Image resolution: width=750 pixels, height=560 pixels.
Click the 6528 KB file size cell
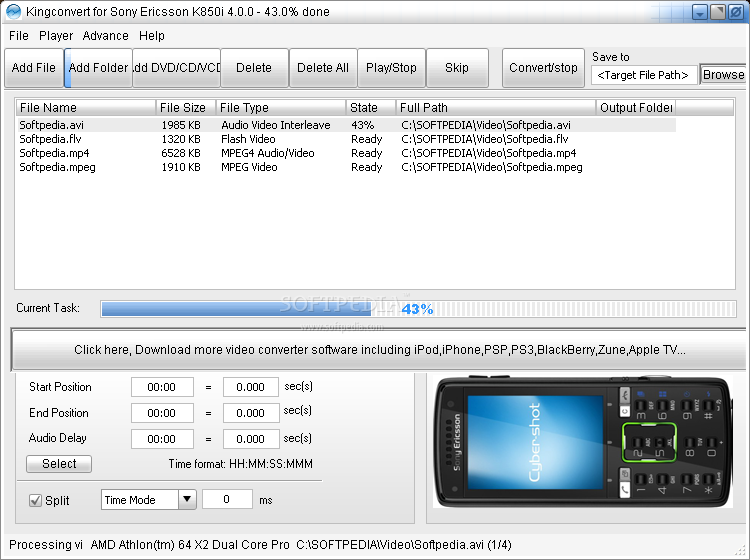181,153
